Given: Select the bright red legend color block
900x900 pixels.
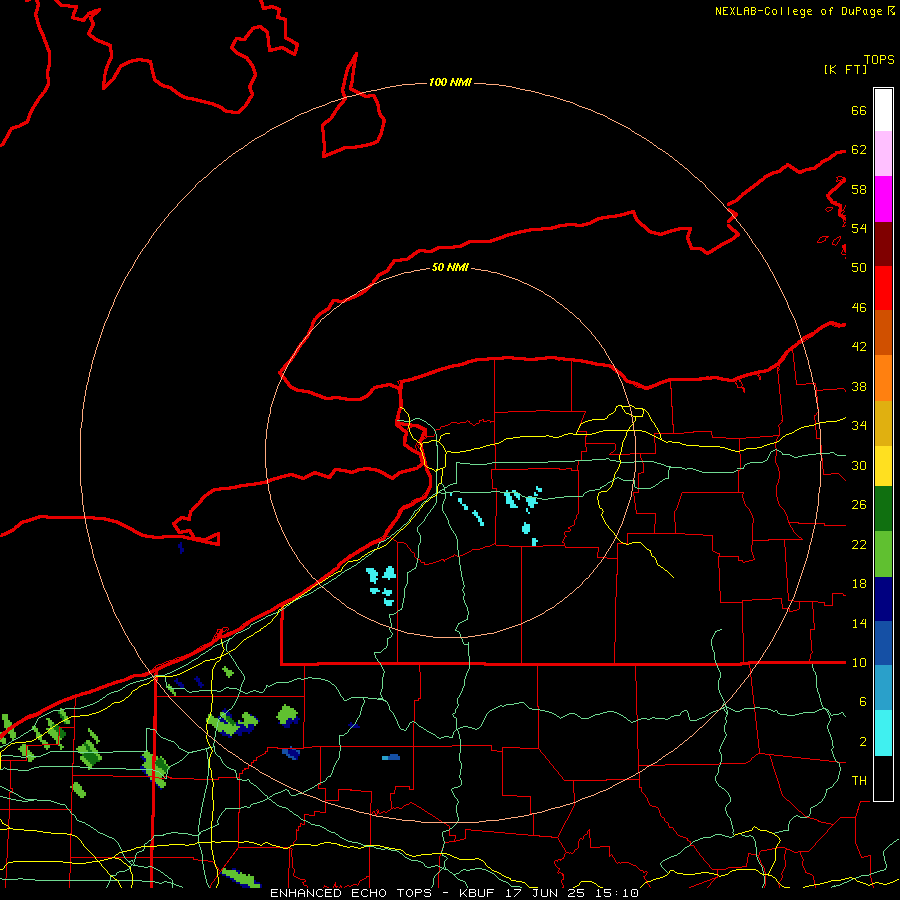Looking at the screenshot, I should pos(883,288).
